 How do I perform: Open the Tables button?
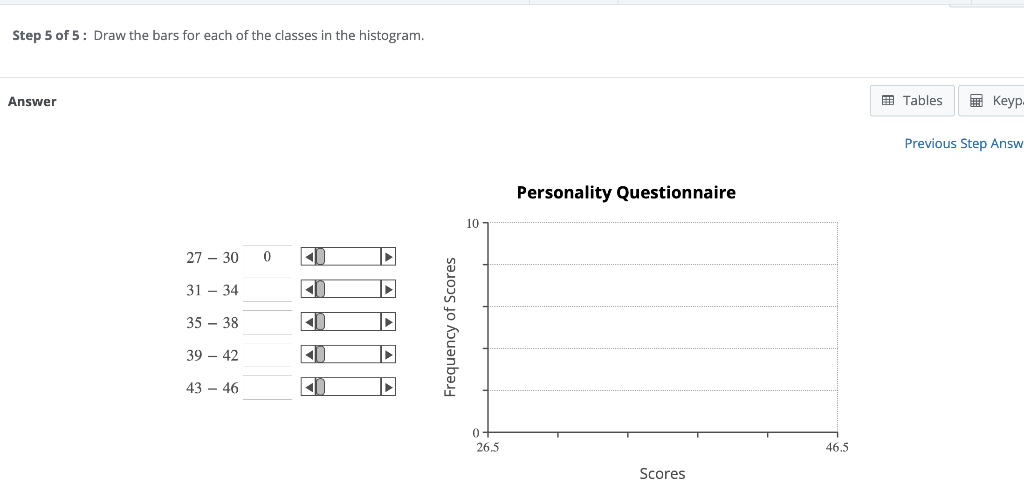(912, 101)
